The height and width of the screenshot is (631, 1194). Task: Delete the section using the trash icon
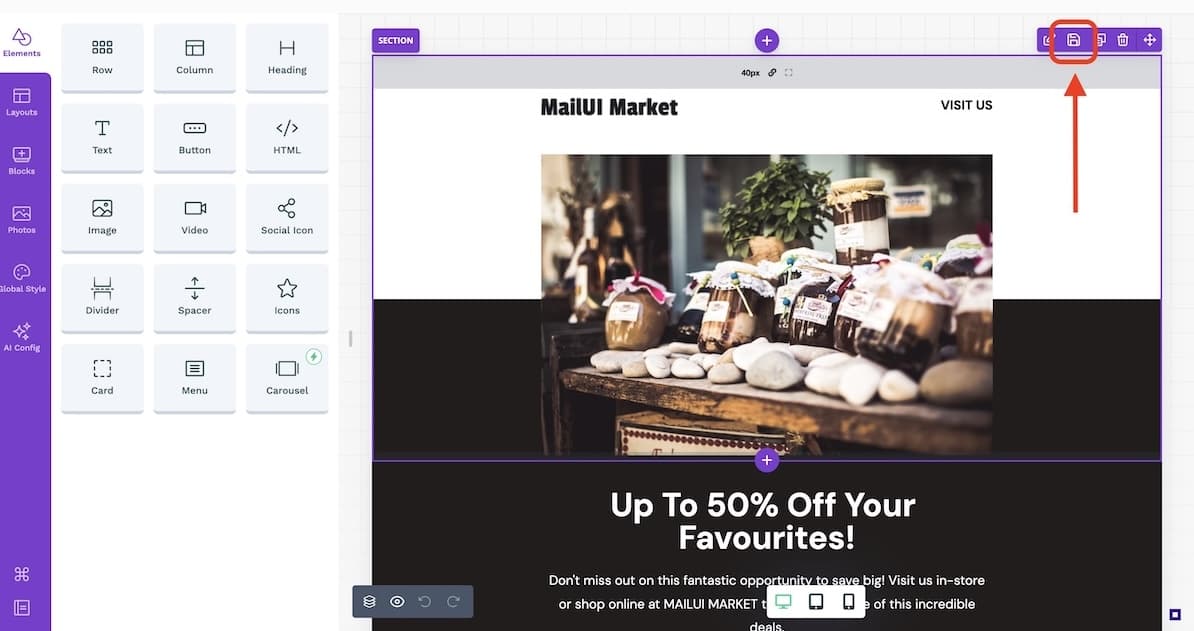pos(1122,40)
